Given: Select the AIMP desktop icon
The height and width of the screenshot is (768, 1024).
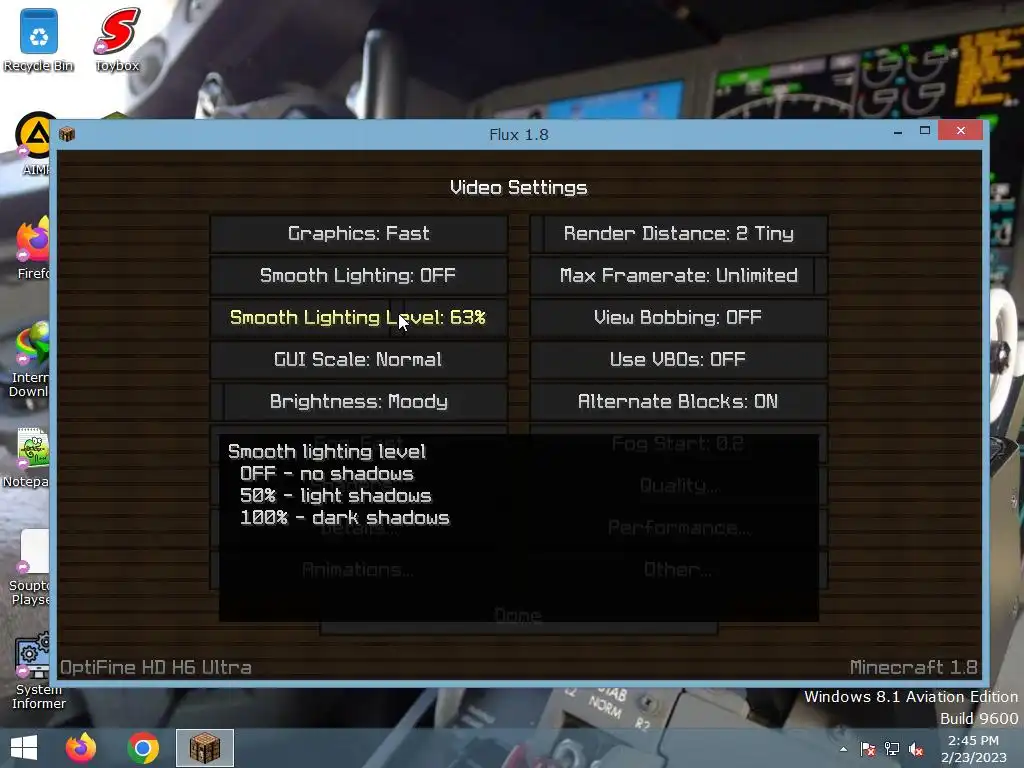Looking at the screenshot, I should coord(33,144).
